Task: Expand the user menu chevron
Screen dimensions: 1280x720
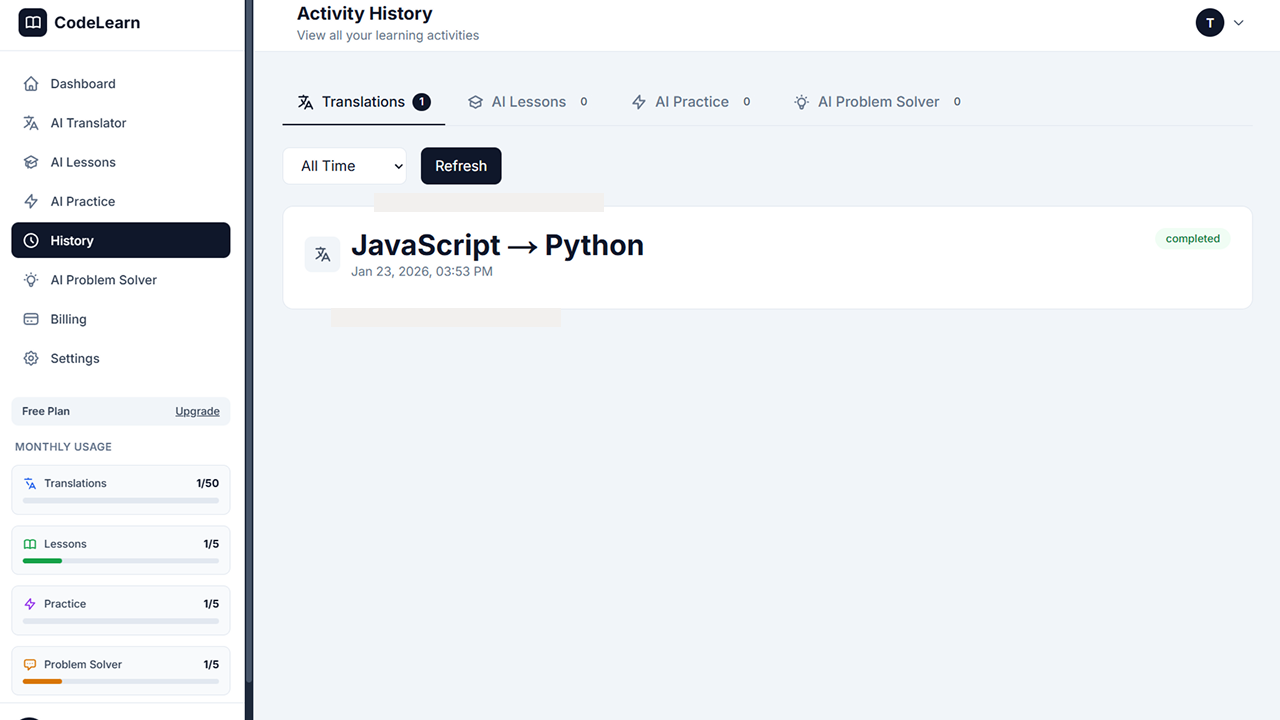Action: coord(1238,22)
